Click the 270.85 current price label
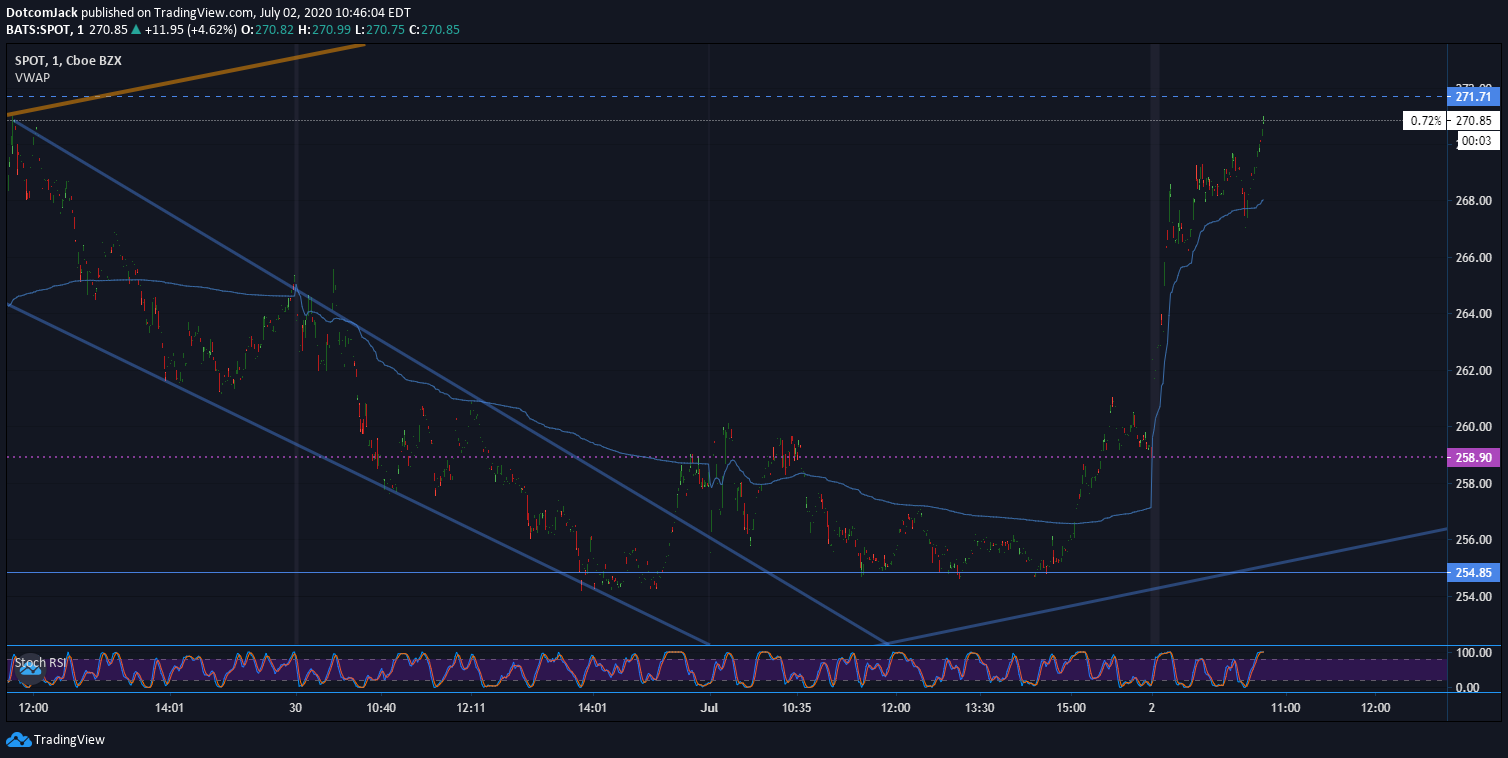This screenshot has height=758, width=1508. coord(1474,121)
